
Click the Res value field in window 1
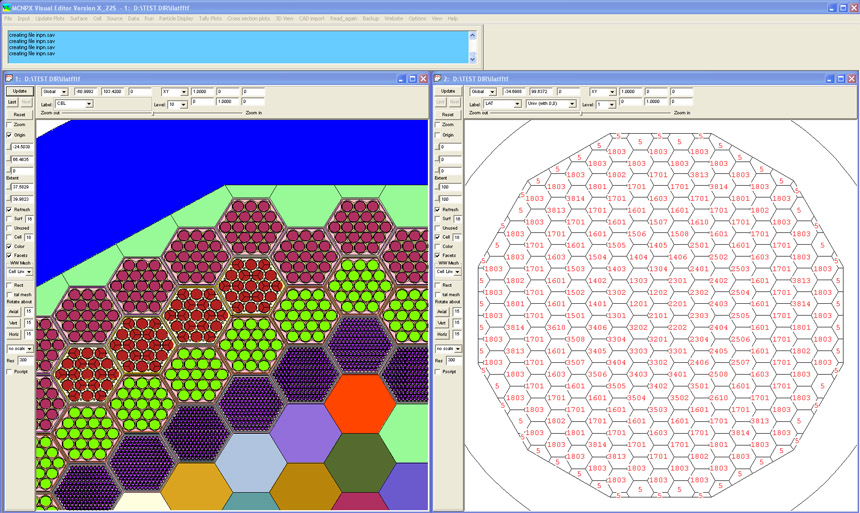point(25,360)
